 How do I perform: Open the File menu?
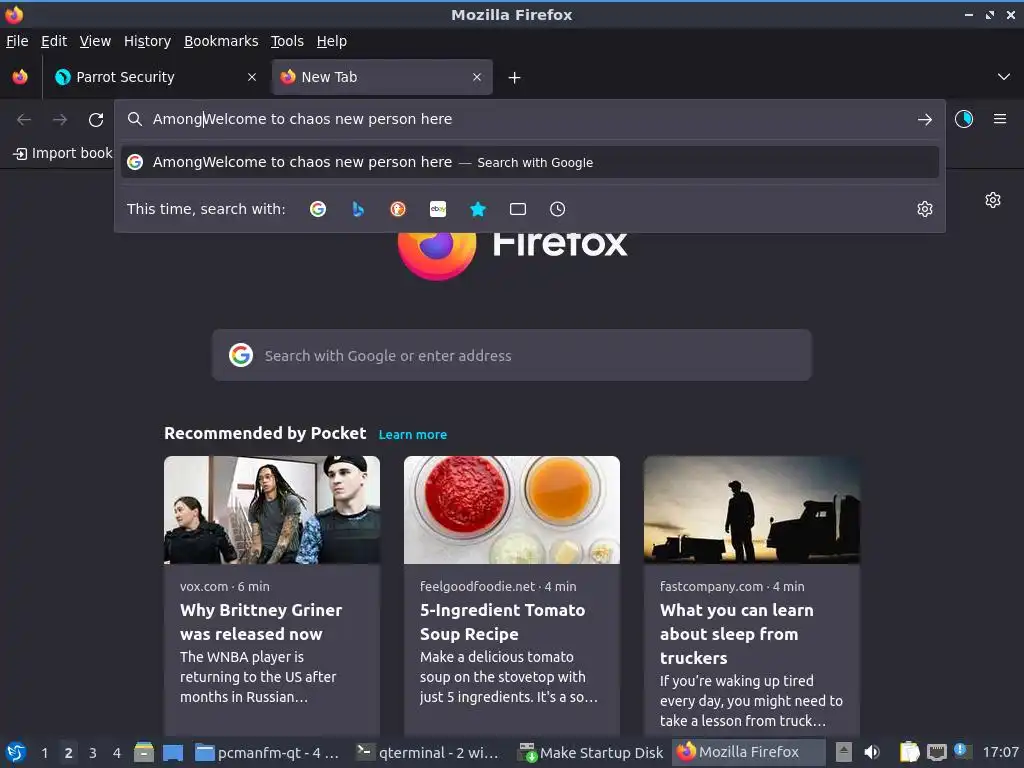point(17,41)
